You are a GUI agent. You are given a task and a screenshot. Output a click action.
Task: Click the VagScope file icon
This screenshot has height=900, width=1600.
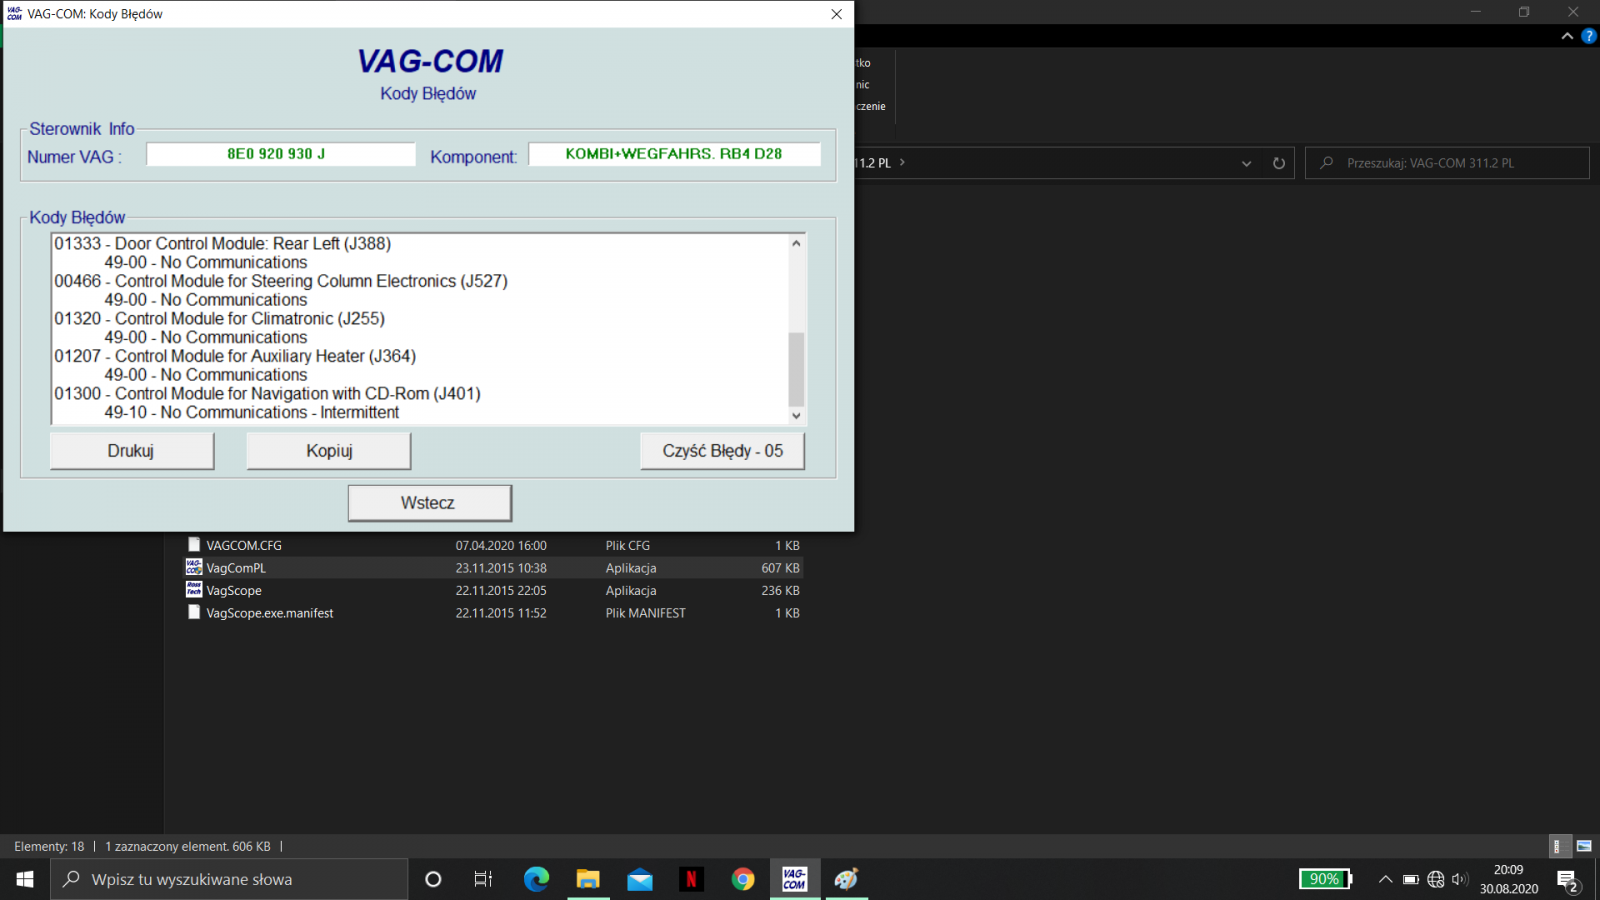(x=194, y=590)
